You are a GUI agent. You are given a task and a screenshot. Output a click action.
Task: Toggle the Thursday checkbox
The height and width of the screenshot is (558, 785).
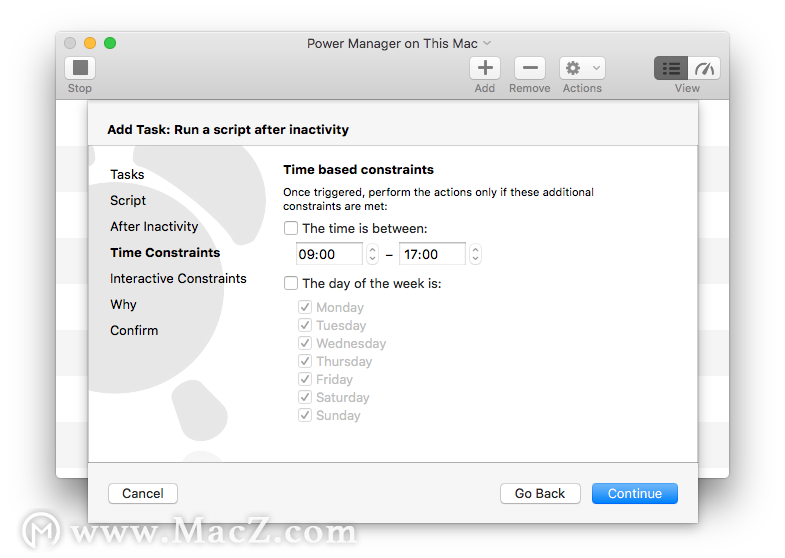coord(305,361)
